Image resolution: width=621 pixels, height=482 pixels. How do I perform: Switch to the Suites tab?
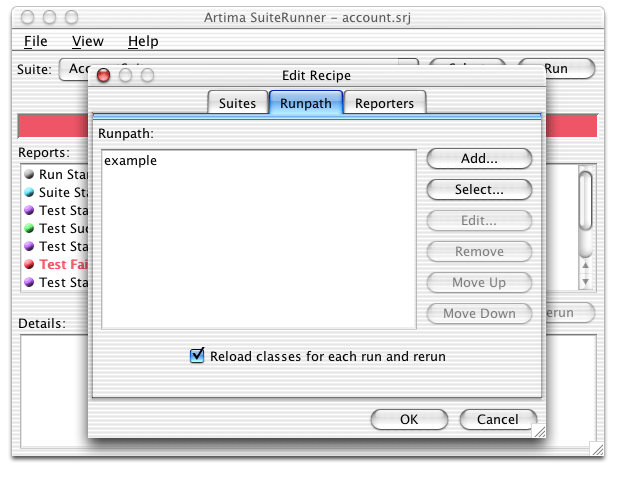coord(238,103)
